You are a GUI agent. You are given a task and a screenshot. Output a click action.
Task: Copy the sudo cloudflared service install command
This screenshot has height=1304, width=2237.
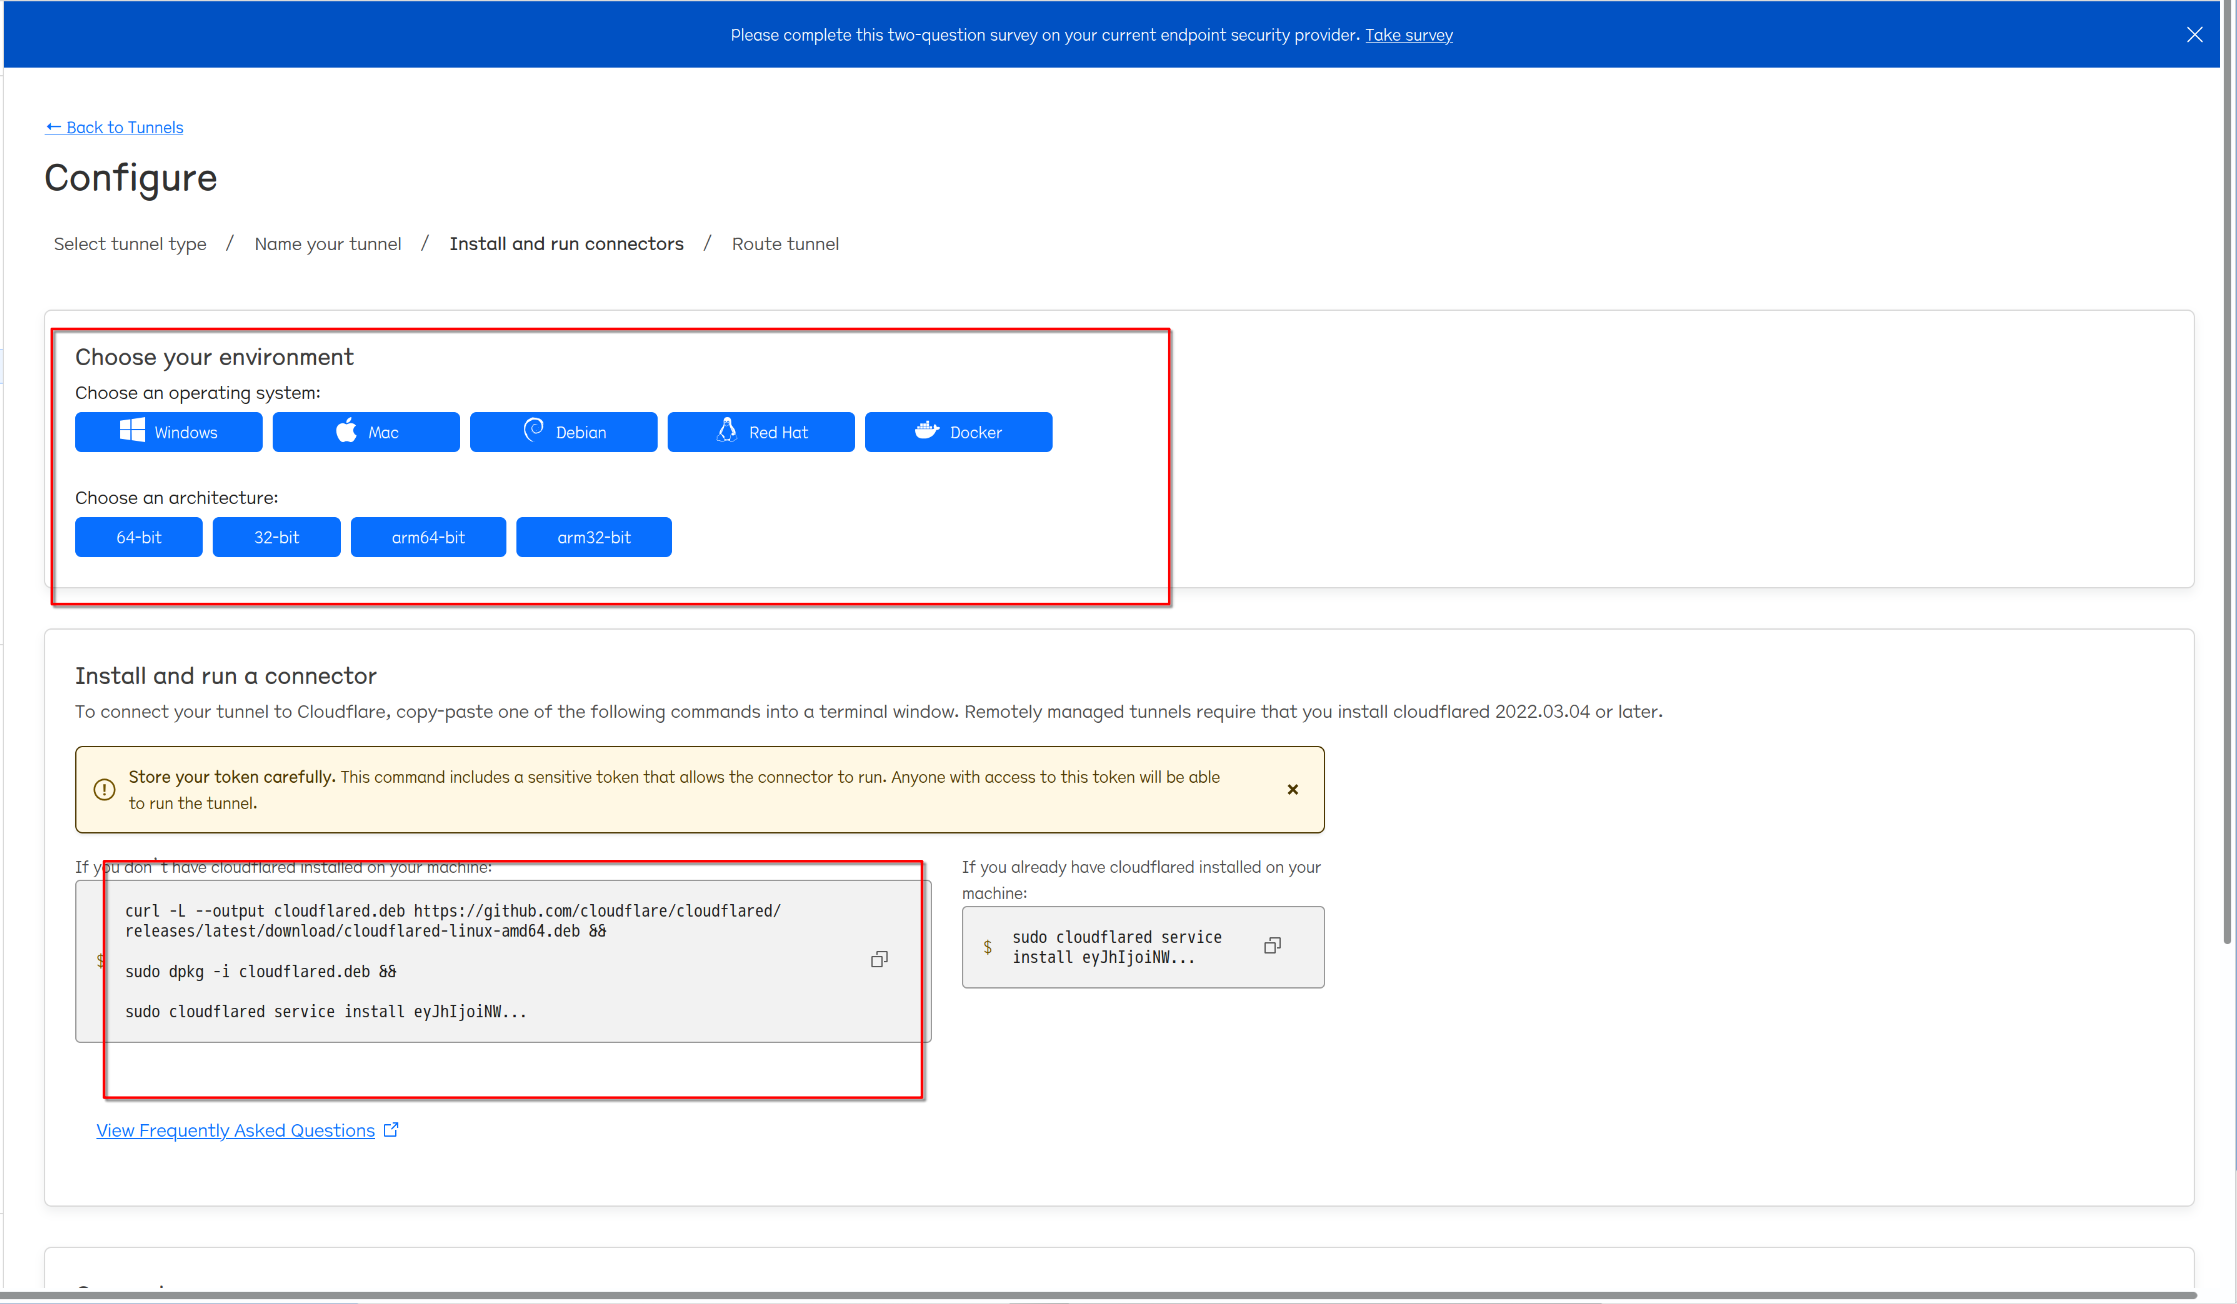tap(1272, 946)
